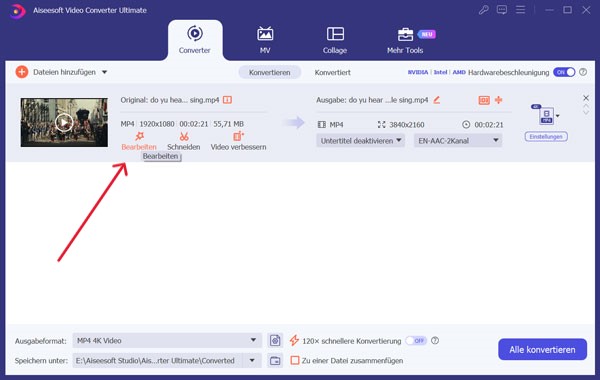
Task: Click the output resolution 3840x2160 text
Action: [406, 124]
